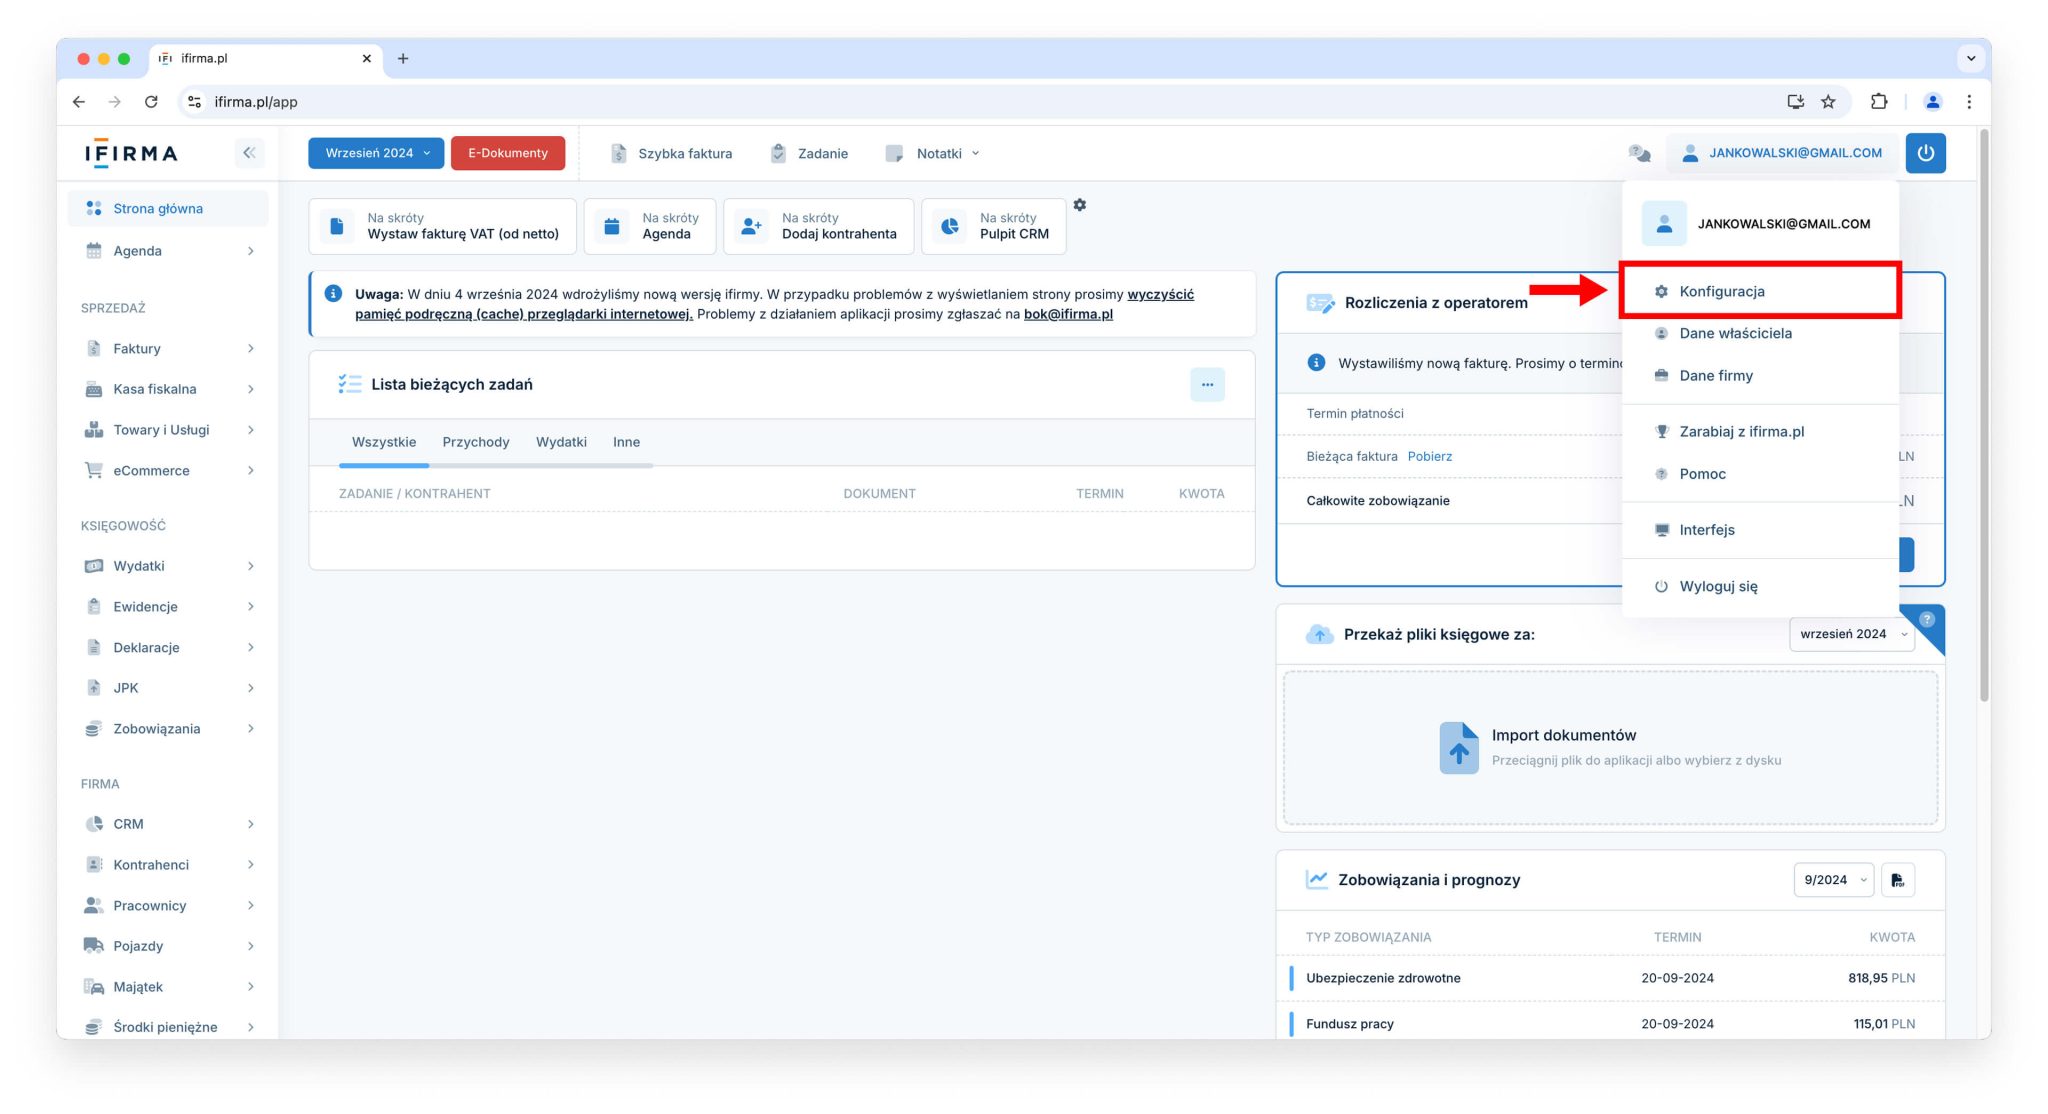Image resolution: width=2048 pixels, height=1114 pixels.
Task: Click the JANKOWALSKI@GMAIL.COM user menu button
Action: 1783,153
